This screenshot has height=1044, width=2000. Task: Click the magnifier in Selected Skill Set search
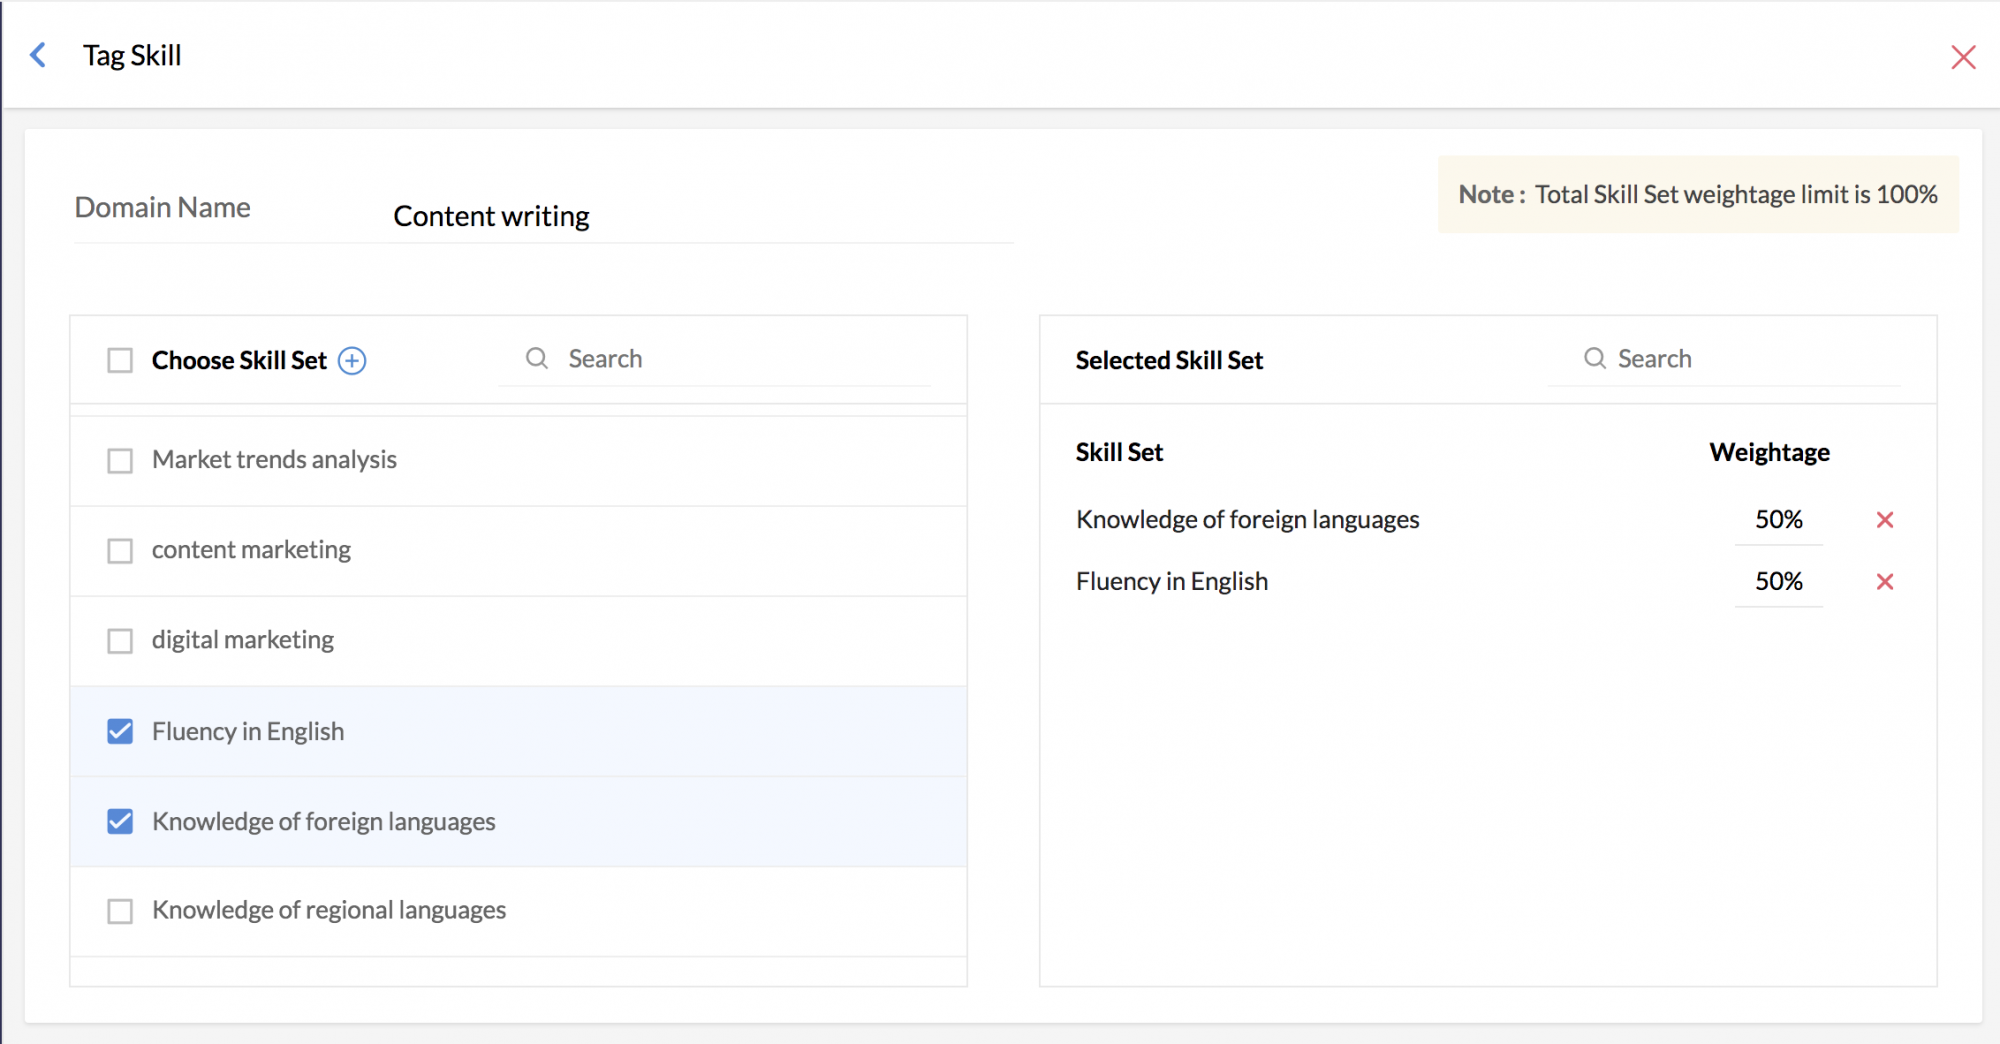click(1595, 358)
